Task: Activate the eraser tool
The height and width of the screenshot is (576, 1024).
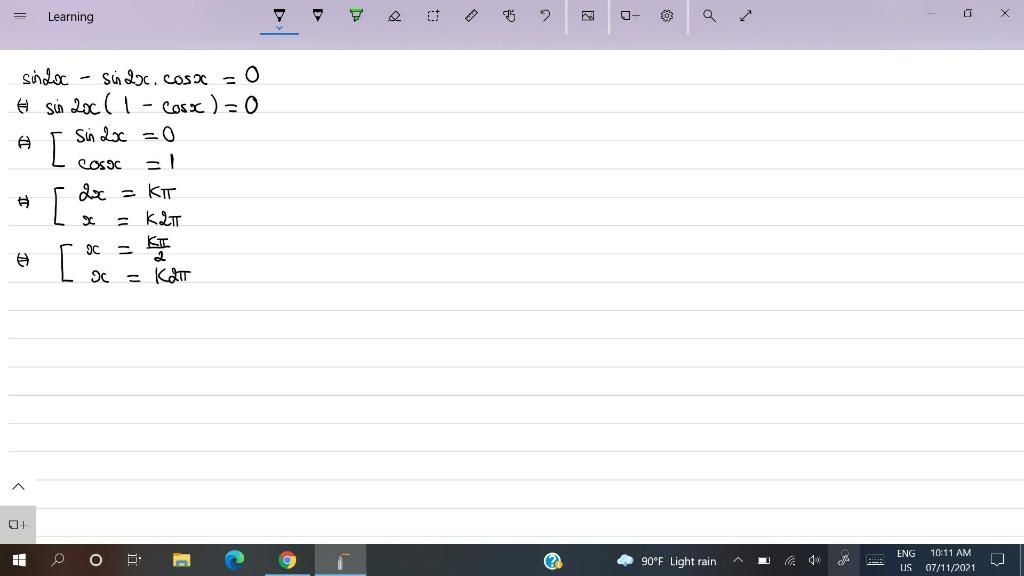Action: [x=394, y=16]
